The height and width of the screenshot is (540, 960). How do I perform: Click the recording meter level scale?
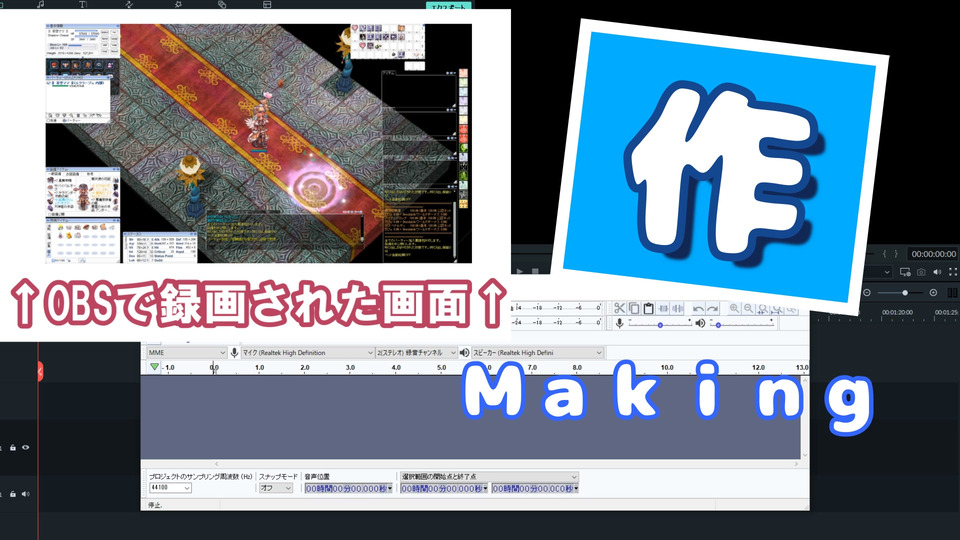tap(557, 307)
